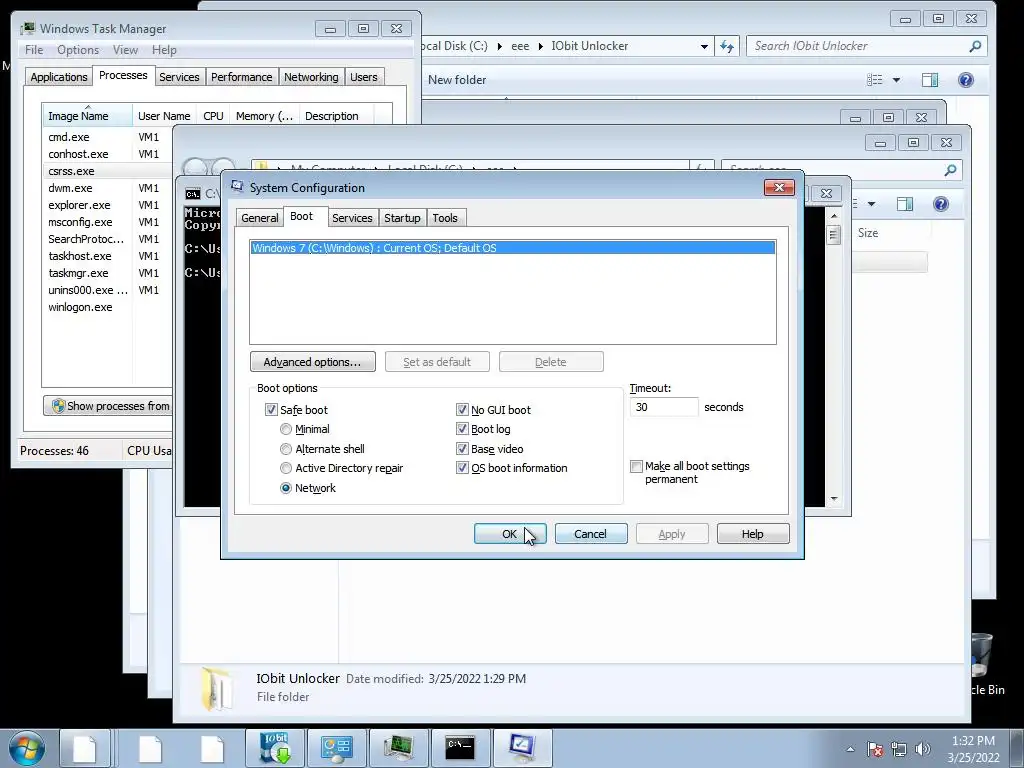Click search magnifier in IObit Unlocker Explorer
The image size is (1024, 768).
(975, 46)
